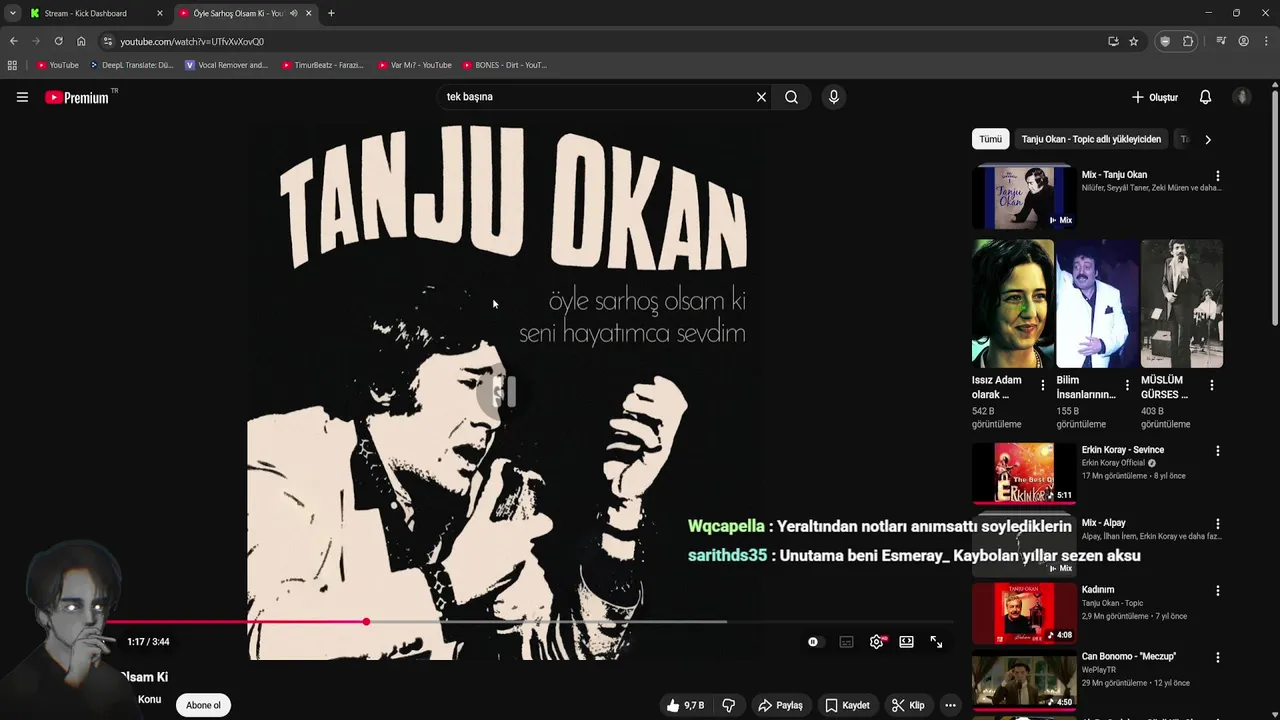View site information icon in the address bar
Viewport: 1280px width, 720px height.
point(108,41)
